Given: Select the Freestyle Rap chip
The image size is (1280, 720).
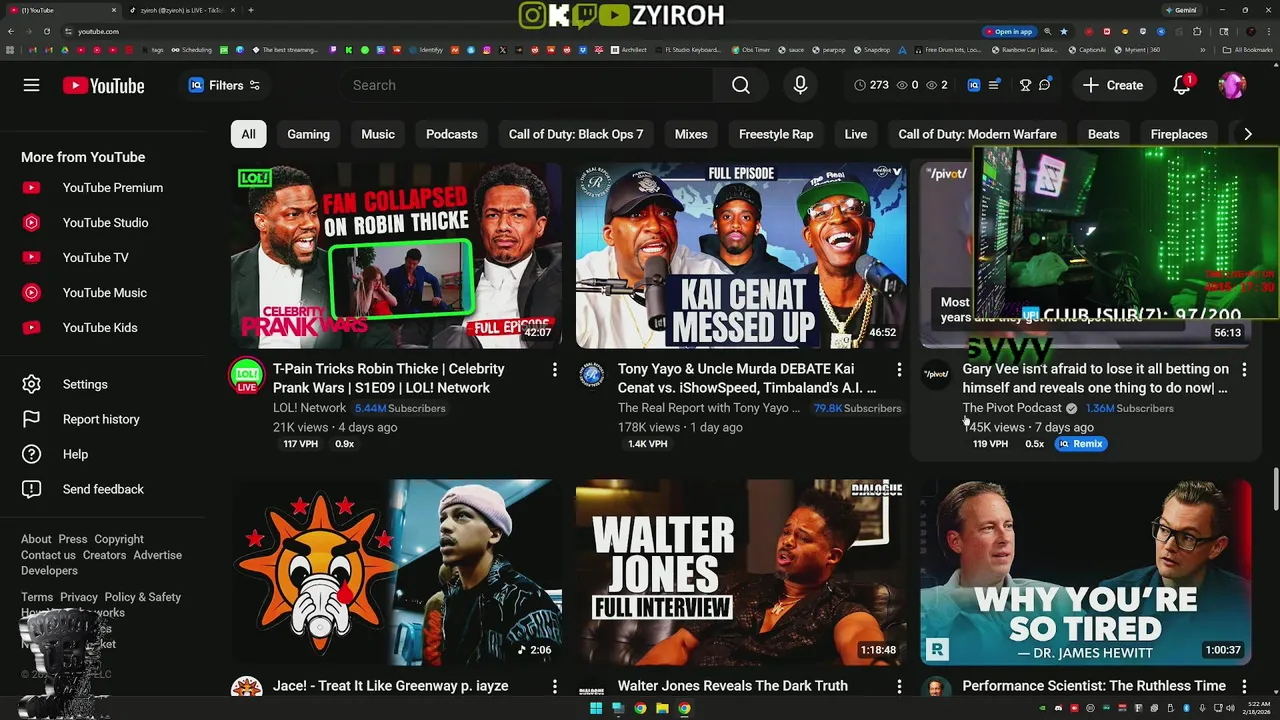Looking at the screenshot, I should (776, 134).
